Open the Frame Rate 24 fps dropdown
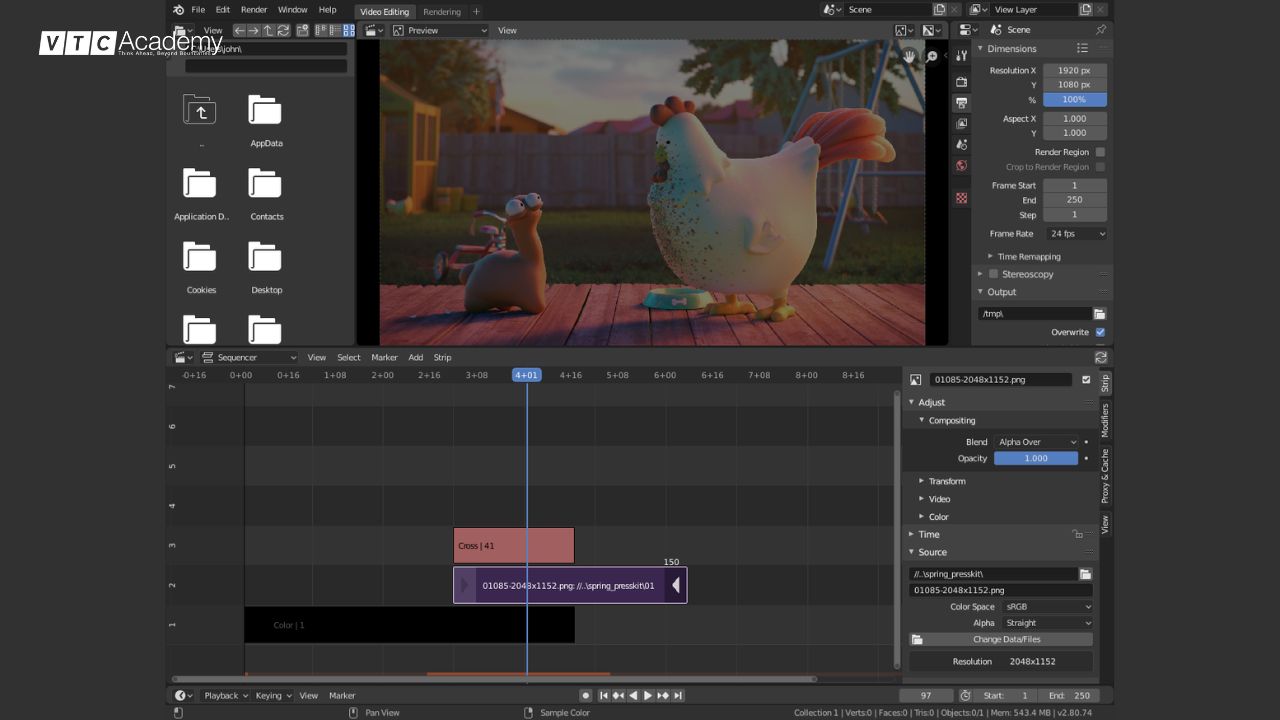The width and height of the screenshot is (1280, 720). tap(1076, 234)
